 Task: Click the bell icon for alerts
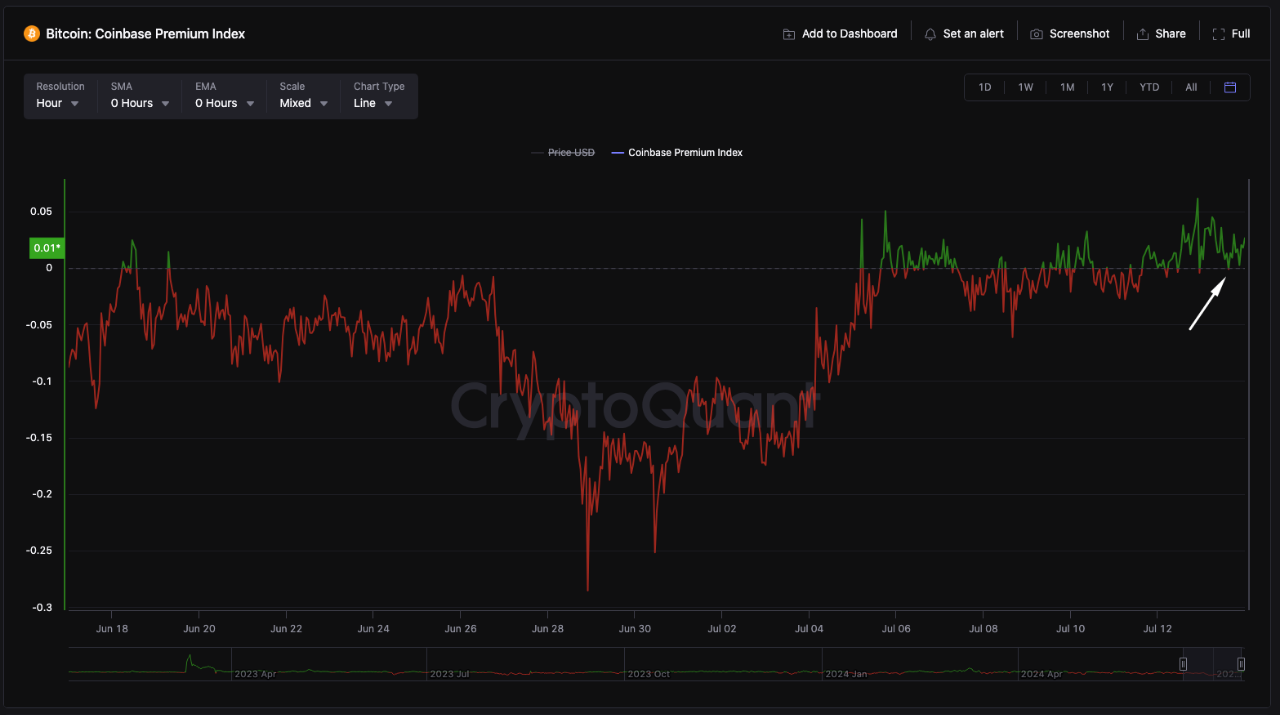point(929,33)
